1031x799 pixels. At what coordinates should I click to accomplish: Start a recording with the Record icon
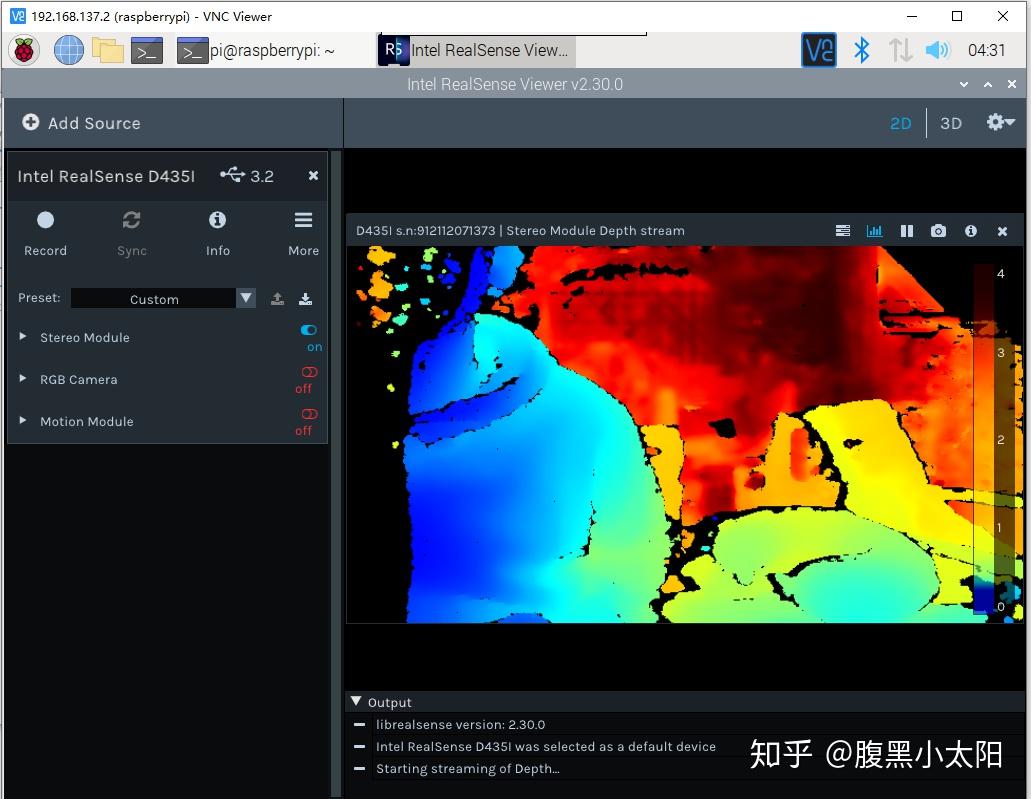45,220
